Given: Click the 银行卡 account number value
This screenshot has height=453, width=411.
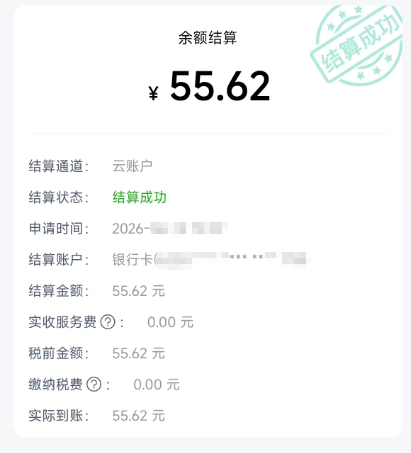Looking at the screenshot, I should pyautogui.click(x=211, y=259).
